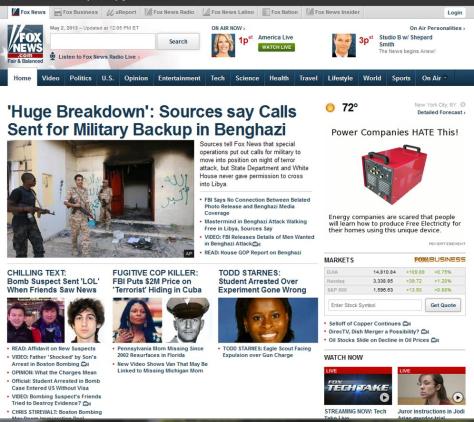Open America Live host thumbnail
474x422 pixels.
click(223, 45)
